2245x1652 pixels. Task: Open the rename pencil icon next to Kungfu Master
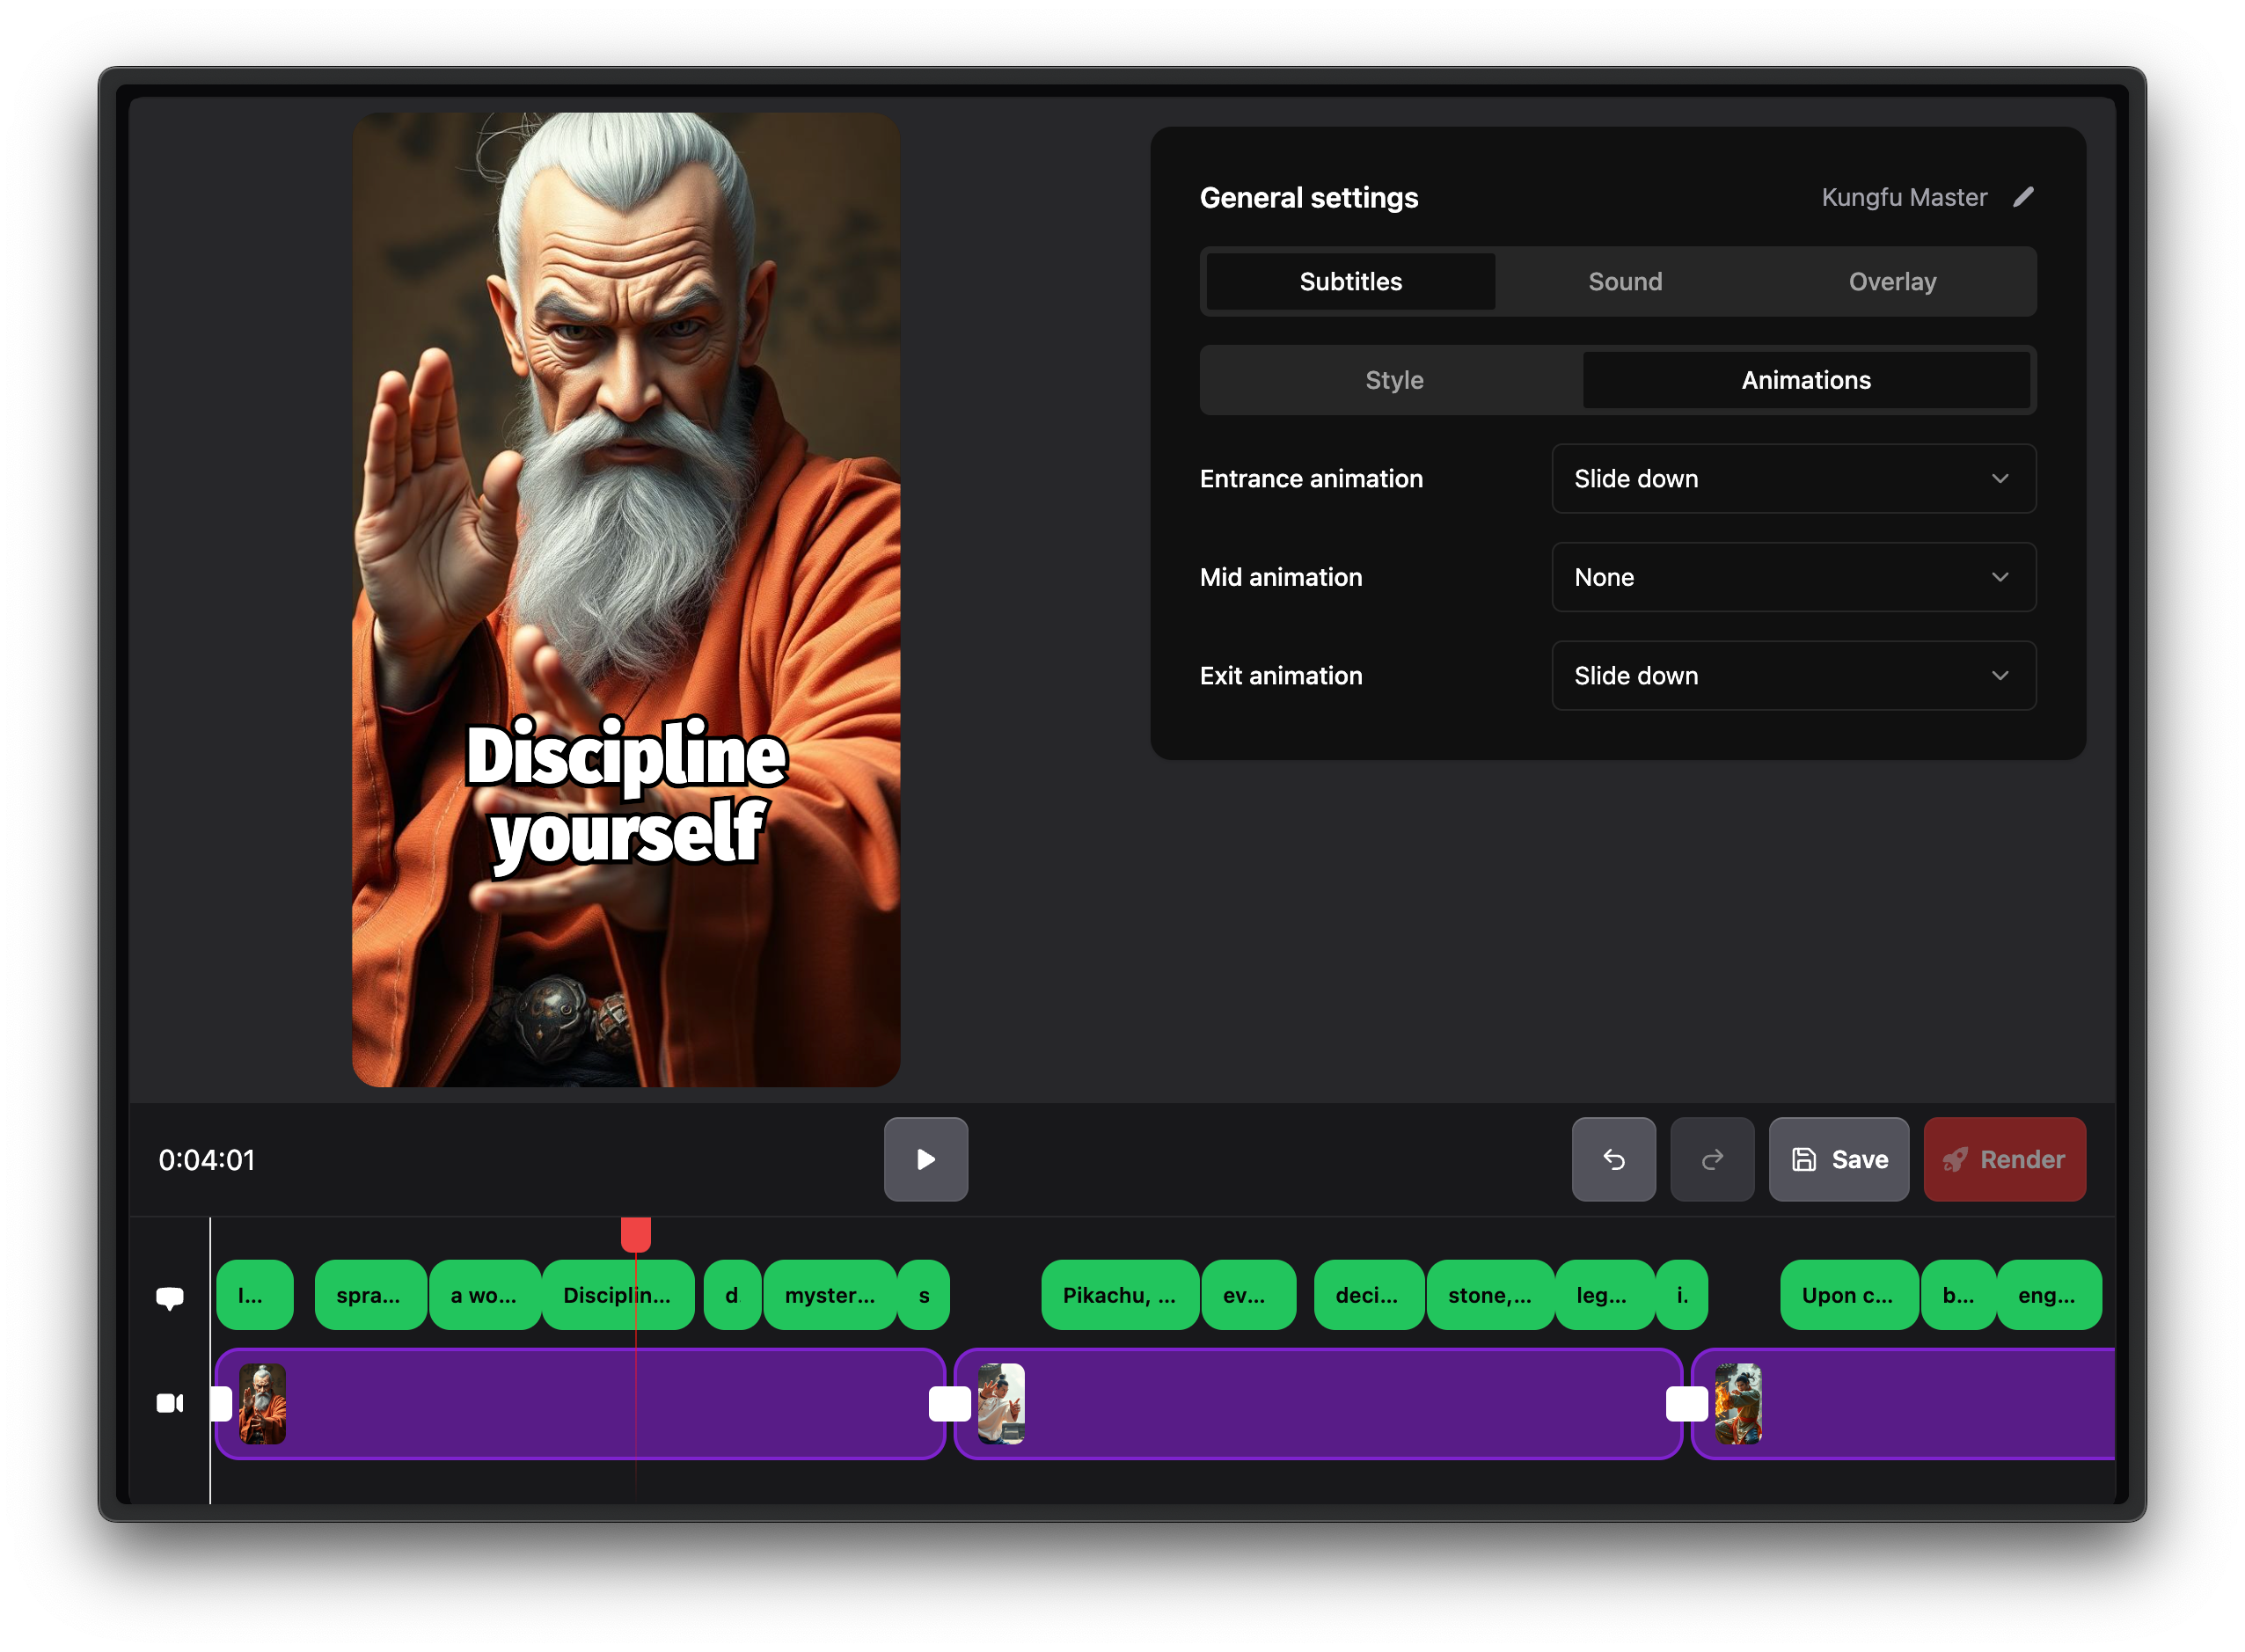(2023, 197)
